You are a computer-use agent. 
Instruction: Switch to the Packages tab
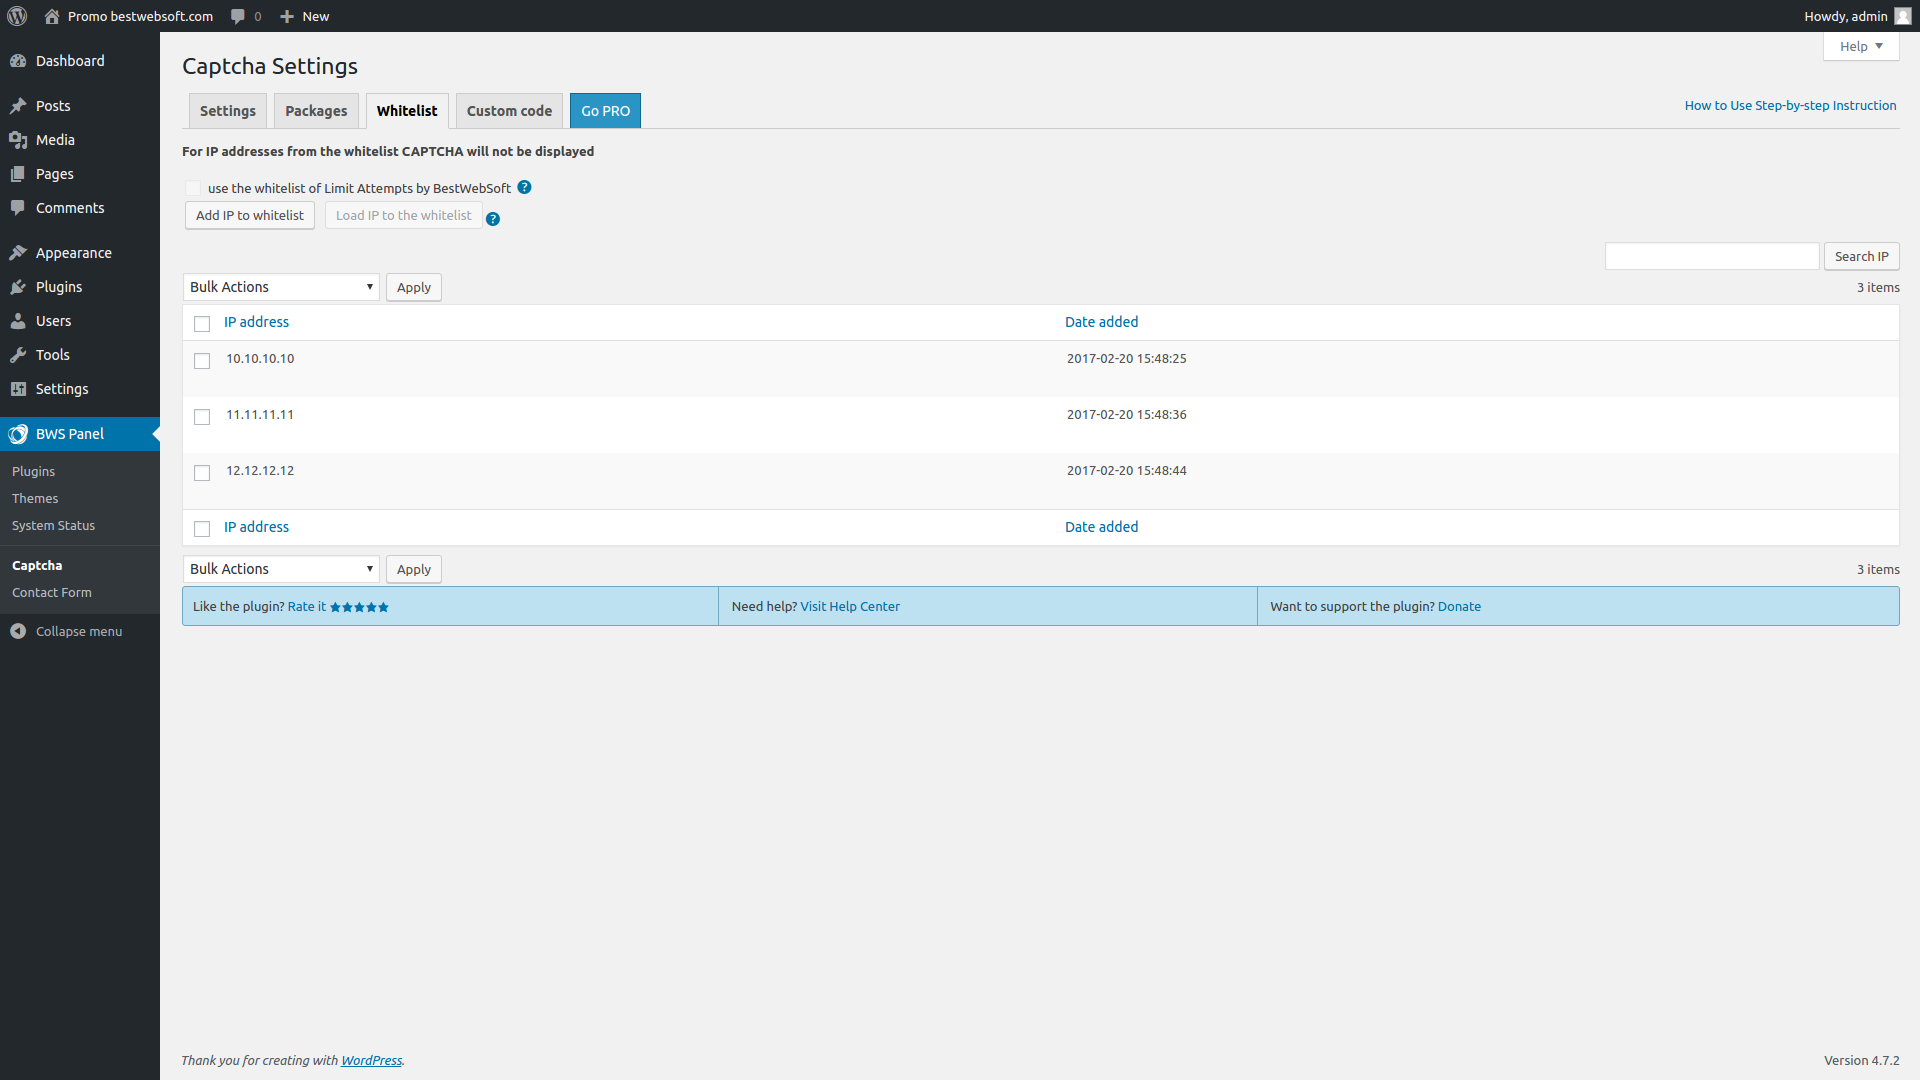click(x=316, y=111)
